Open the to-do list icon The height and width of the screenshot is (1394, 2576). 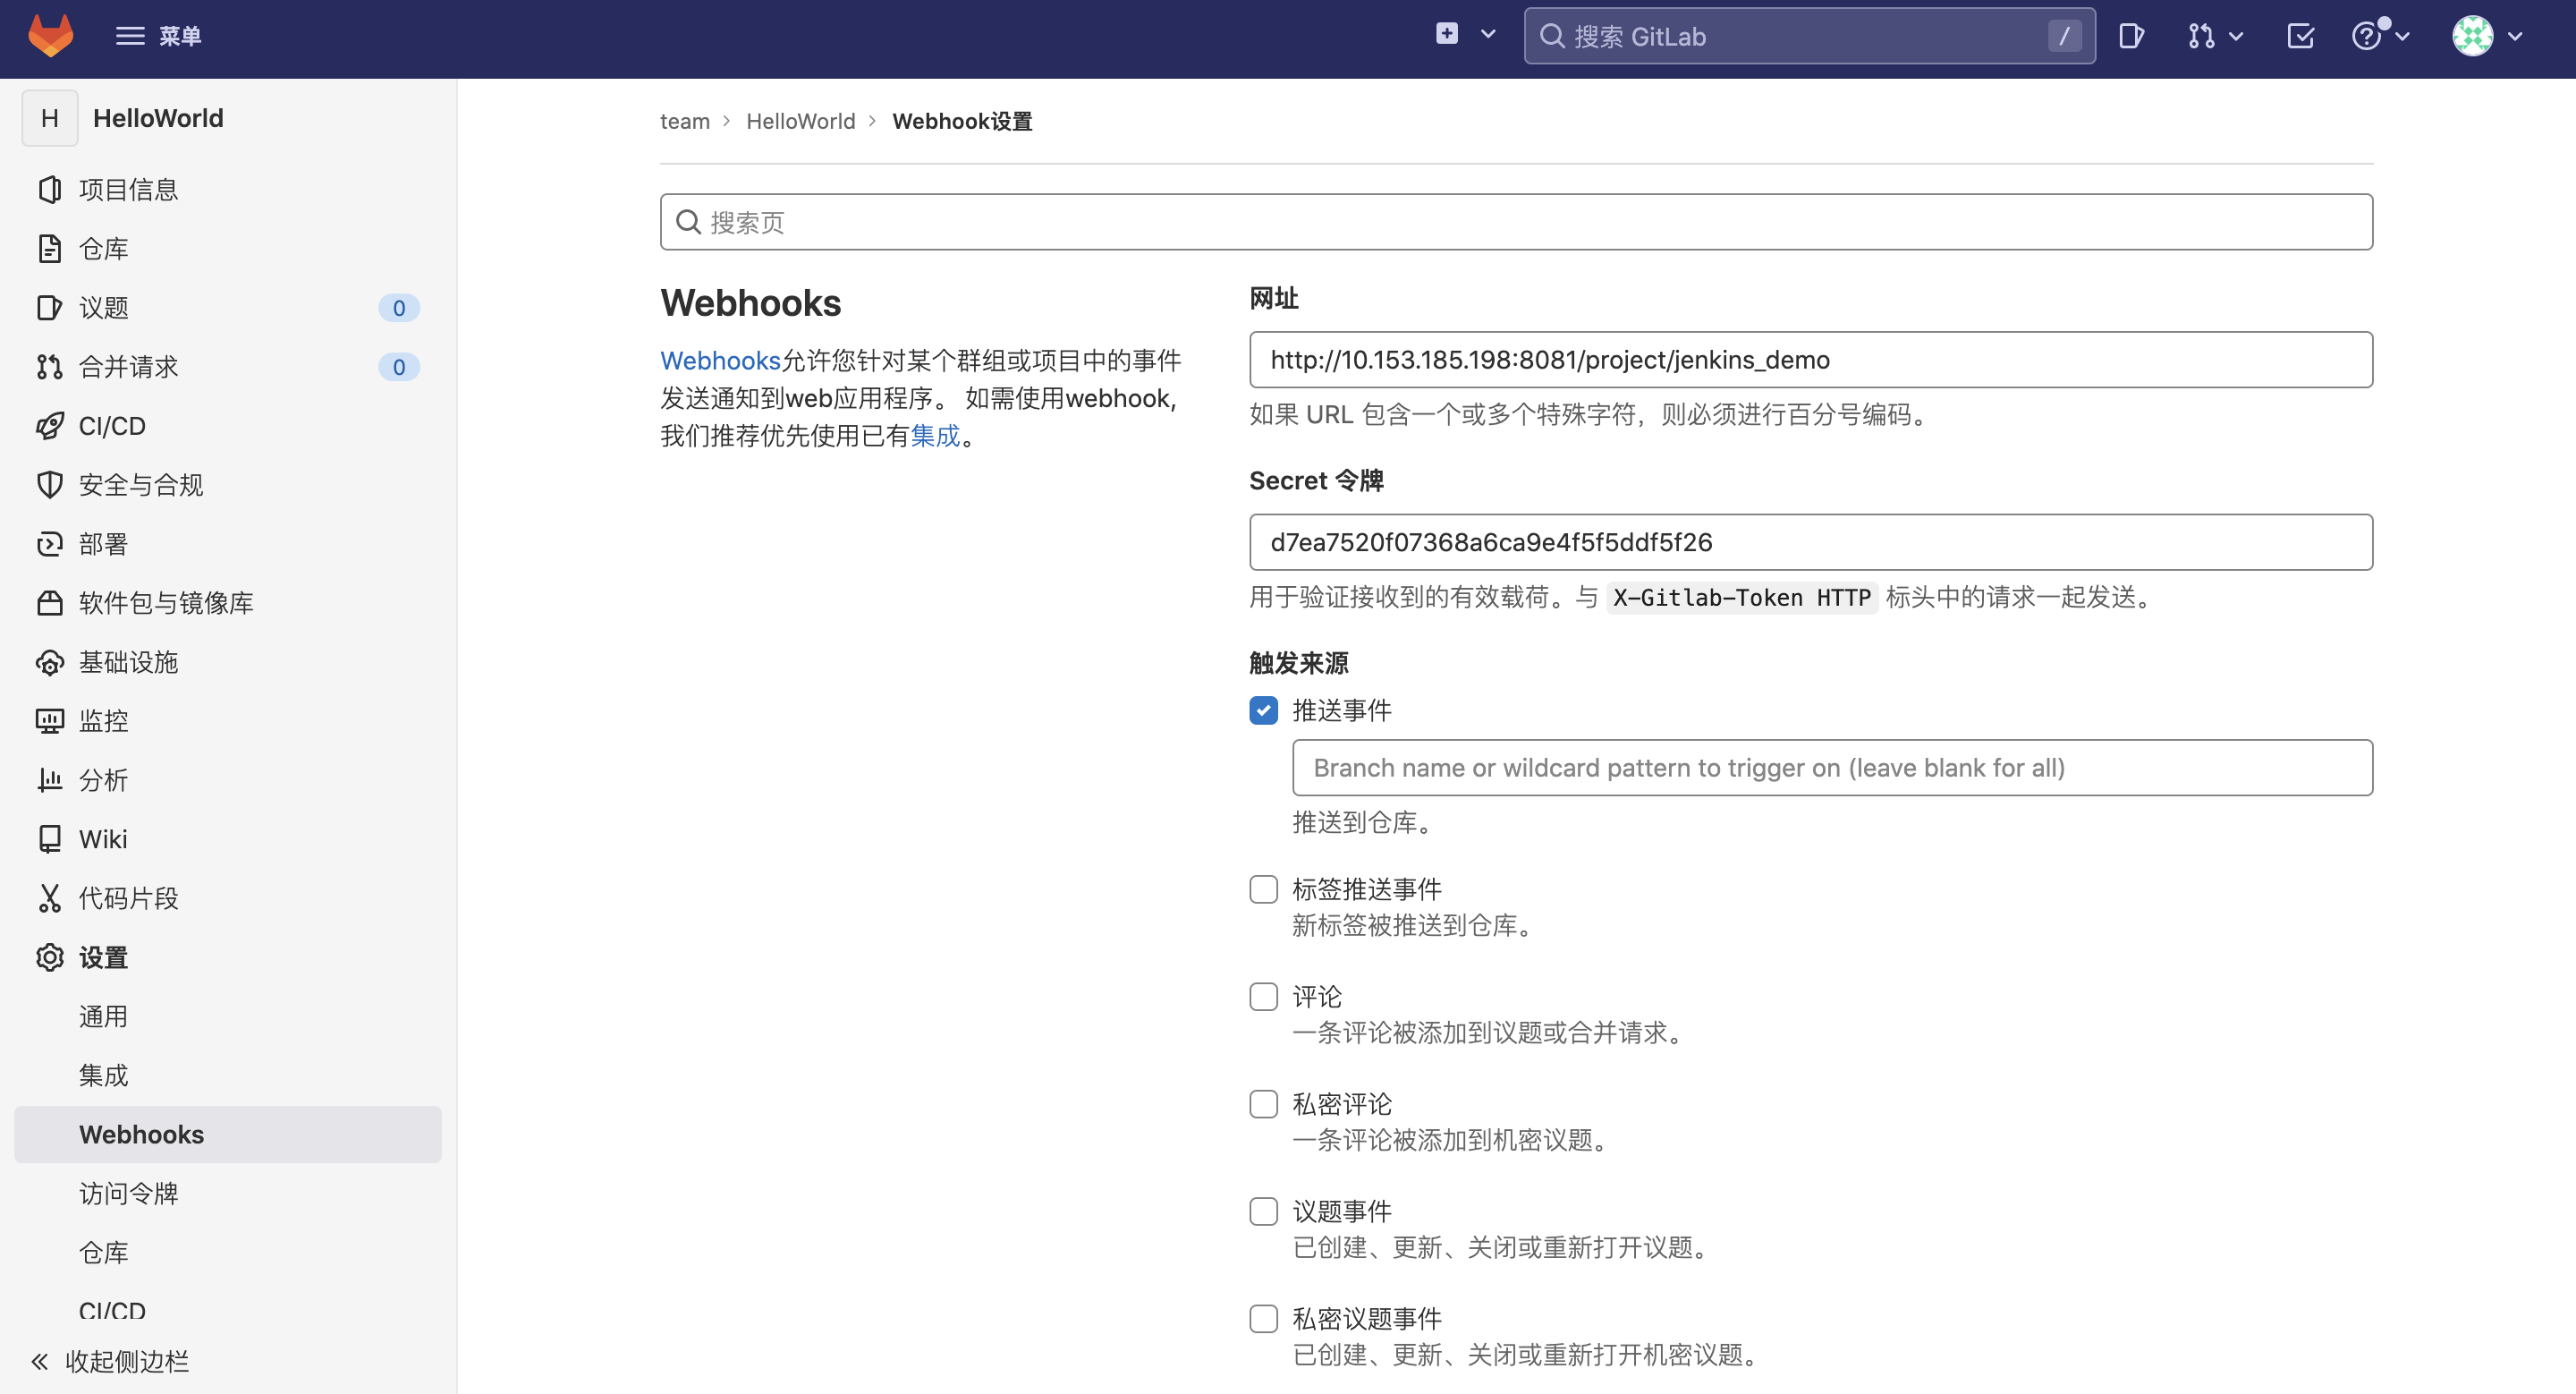[2300, 37]
